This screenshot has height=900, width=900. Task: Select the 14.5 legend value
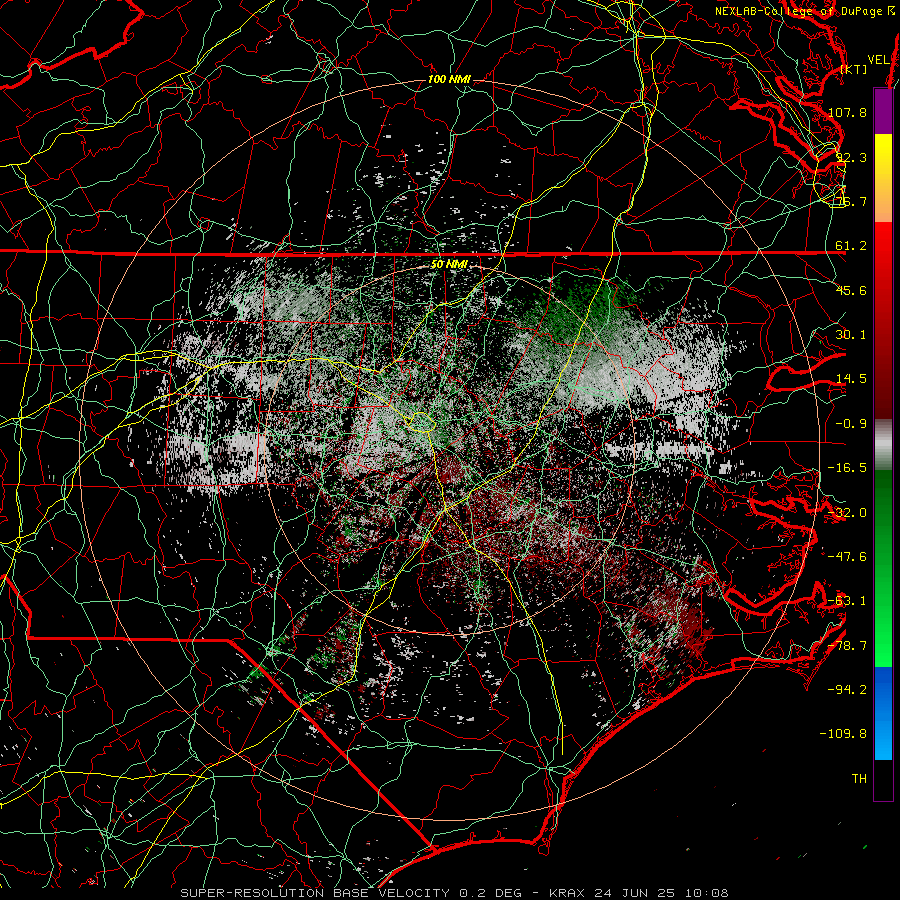[x=851, y=379]
